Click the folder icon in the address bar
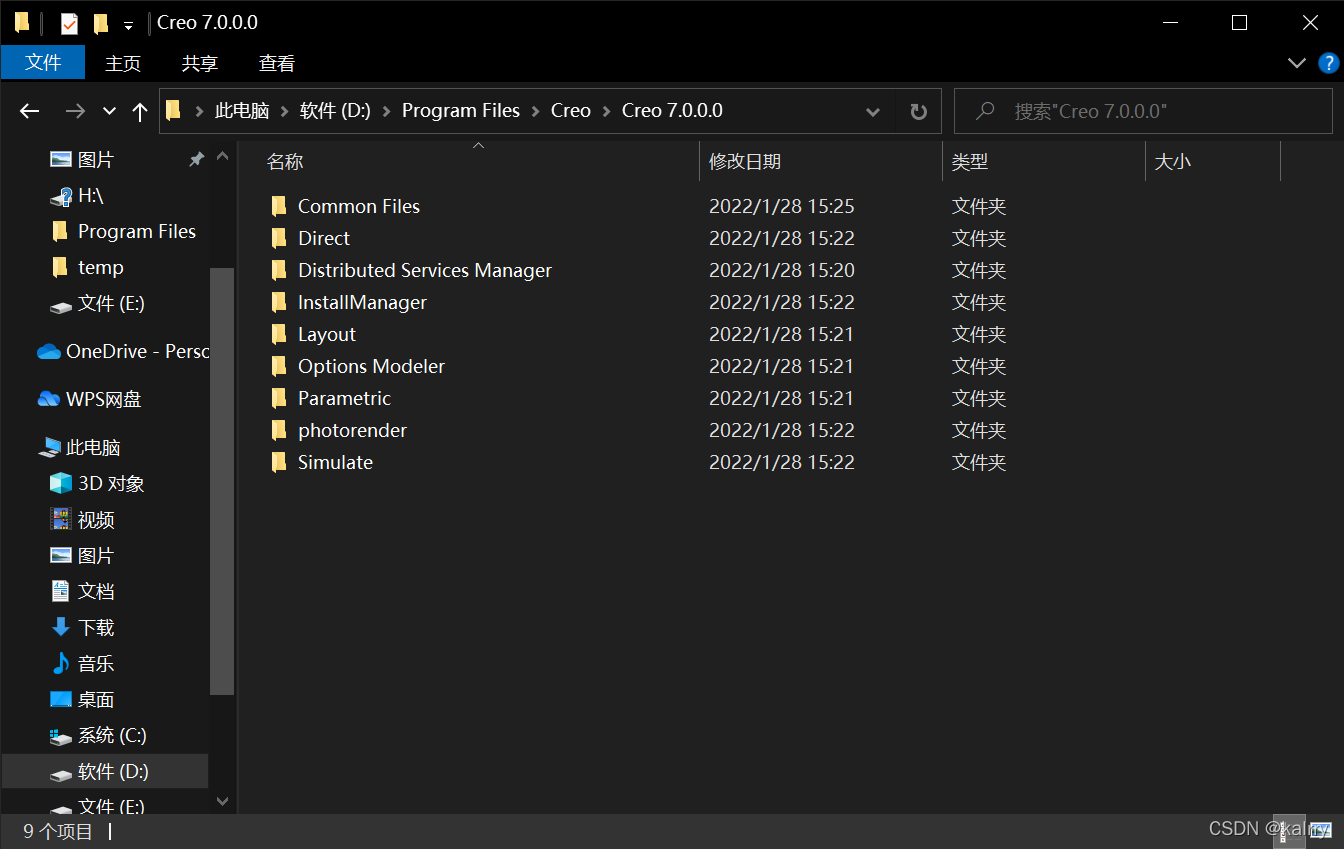Image resolution: width=1344 pixels, height=849 pixels. [174, 110]
